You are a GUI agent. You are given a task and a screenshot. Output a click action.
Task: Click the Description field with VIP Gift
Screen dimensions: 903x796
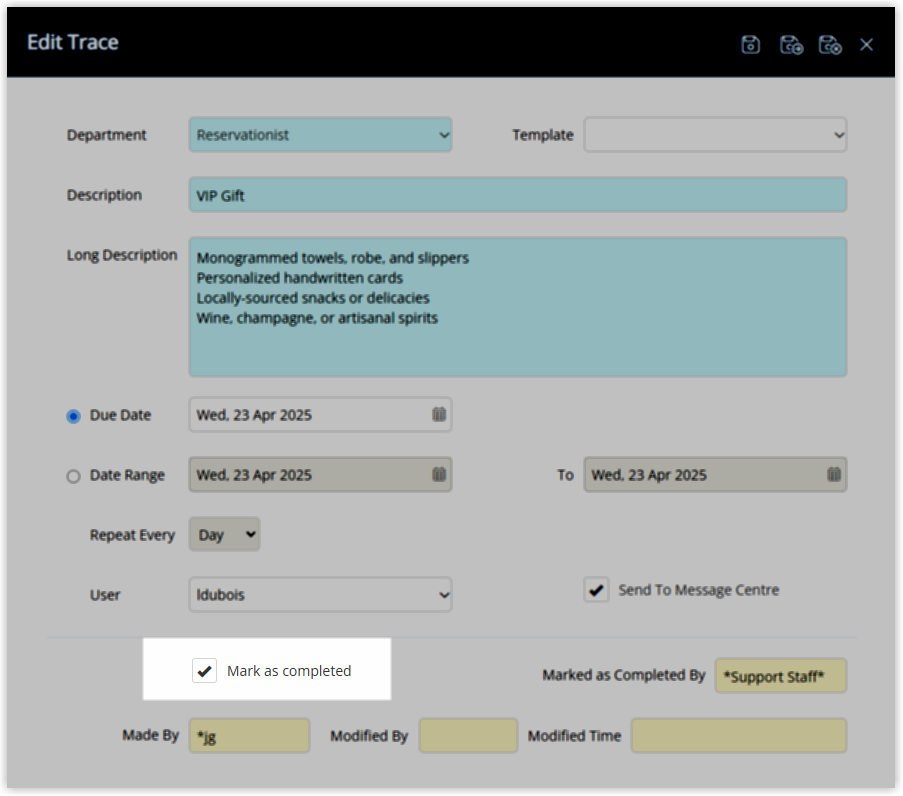518,195
